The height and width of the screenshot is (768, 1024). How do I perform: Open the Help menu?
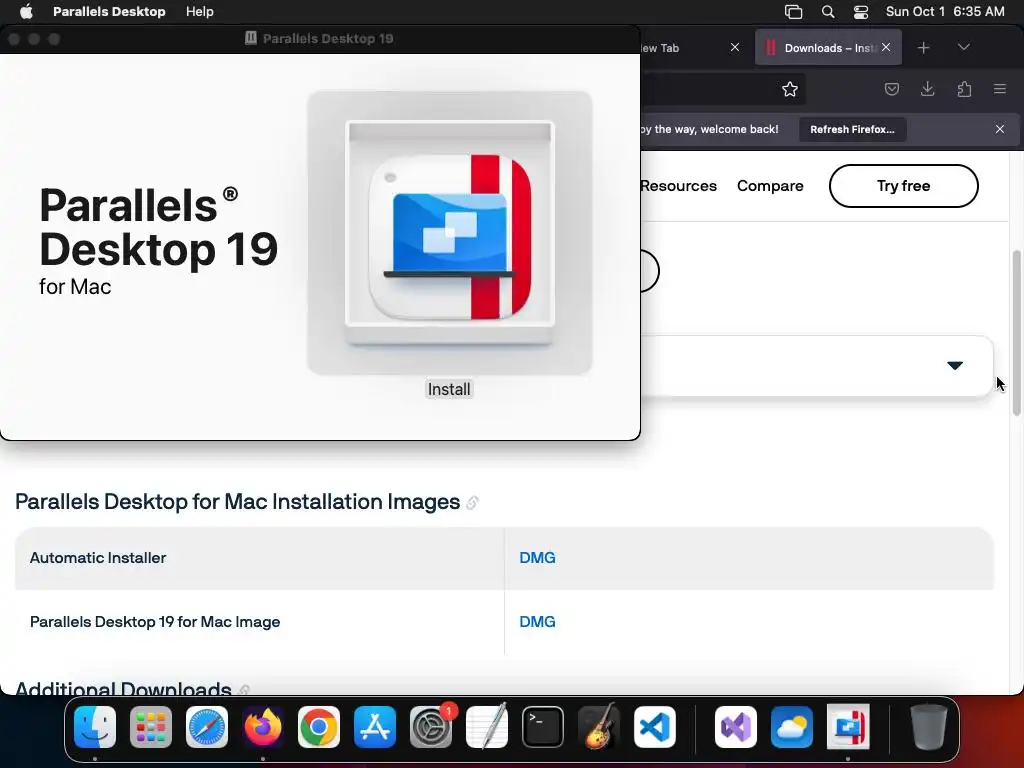(199, 11)
